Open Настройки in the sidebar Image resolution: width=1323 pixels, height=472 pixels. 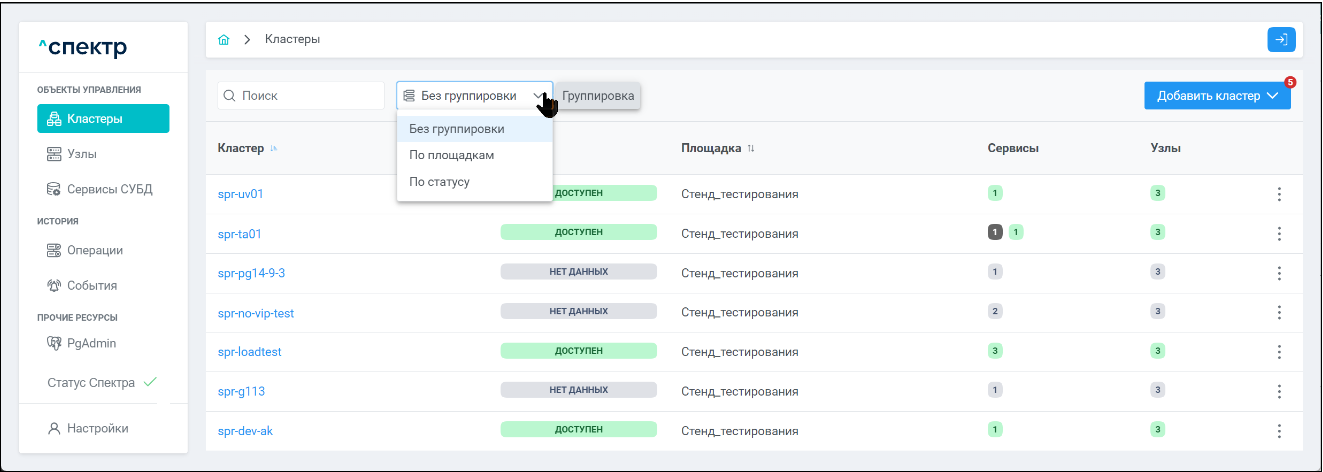pyautogui.click(x=97, y=428)
